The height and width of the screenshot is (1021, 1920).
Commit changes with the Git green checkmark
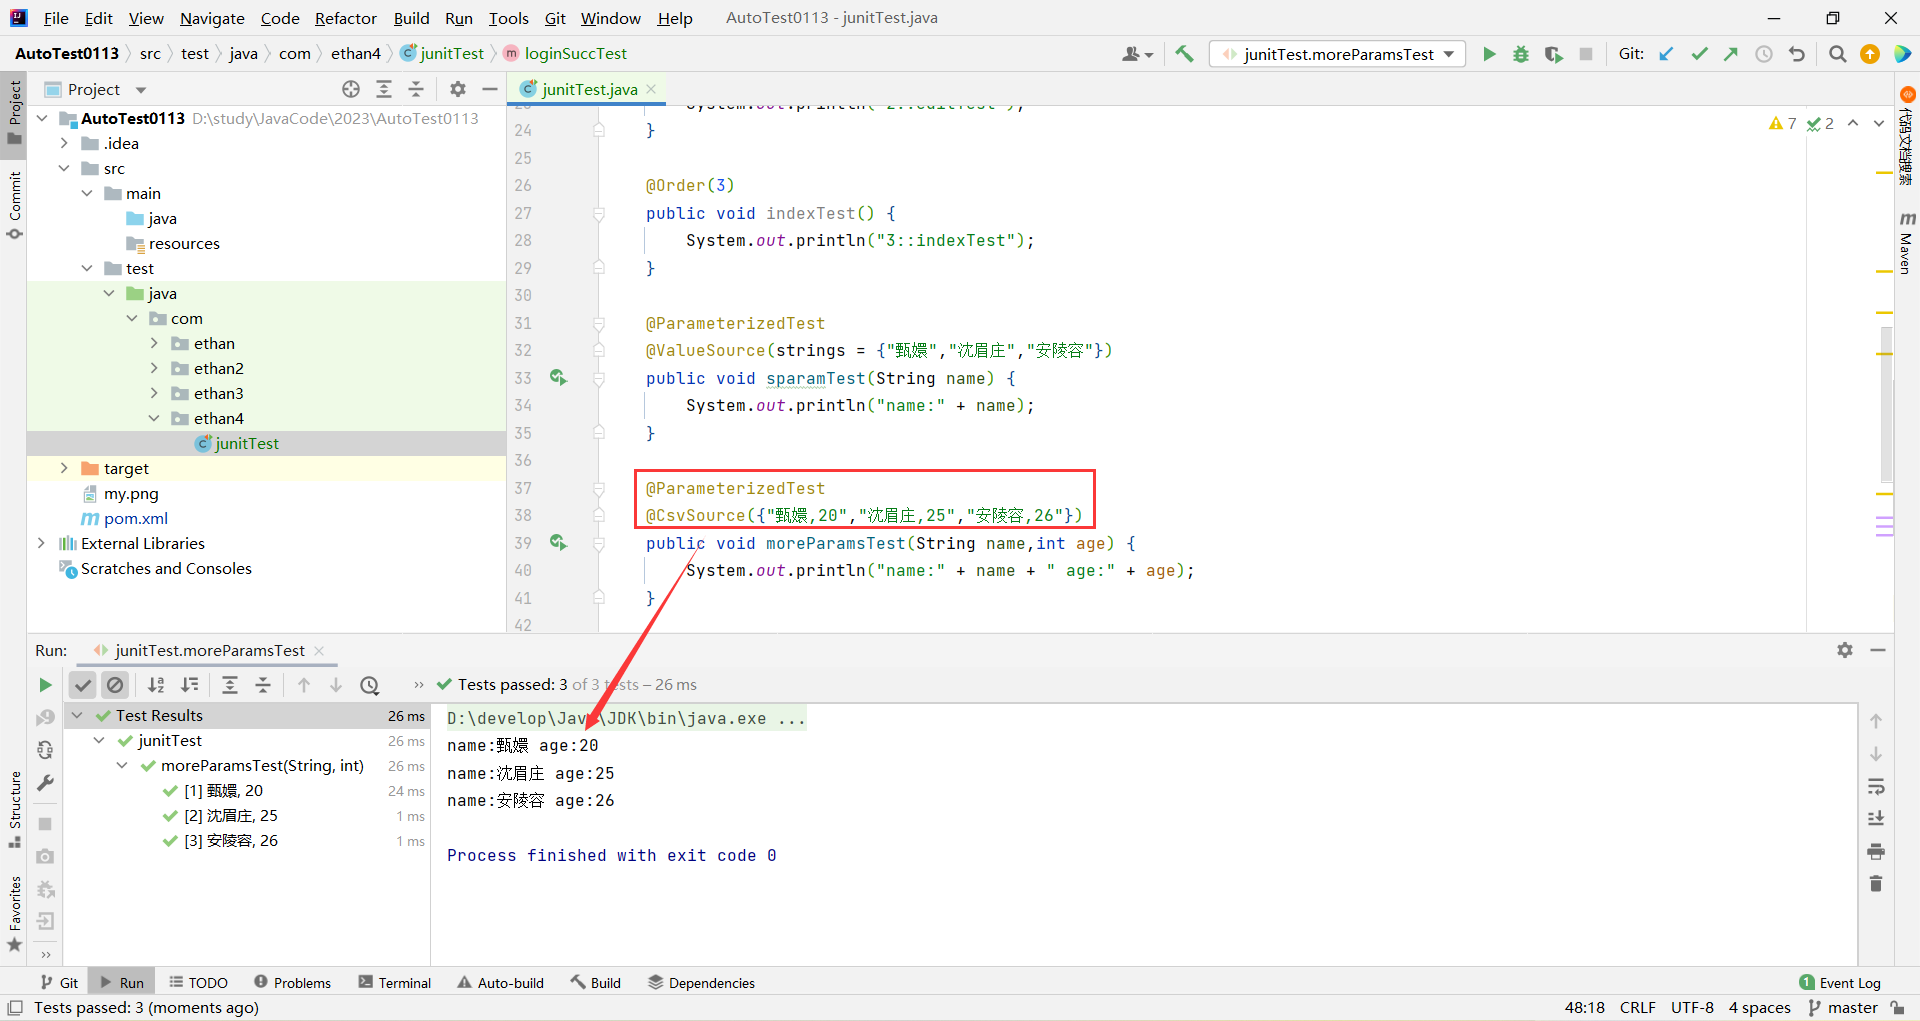(x=1699, y=54)
